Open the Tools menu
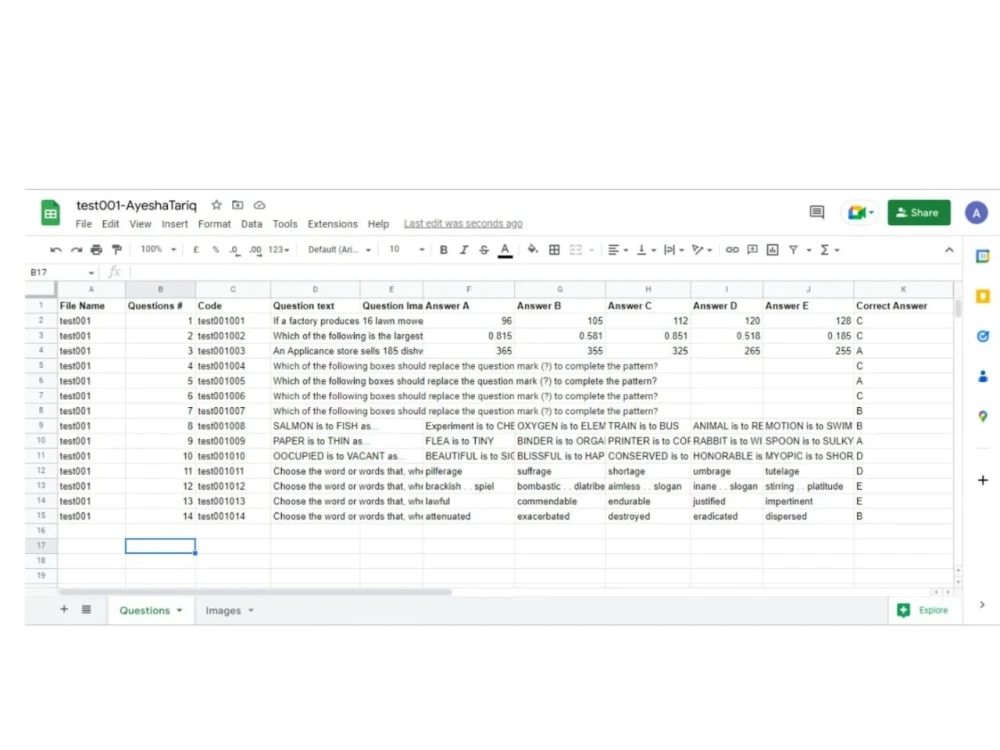 [285, 224]
